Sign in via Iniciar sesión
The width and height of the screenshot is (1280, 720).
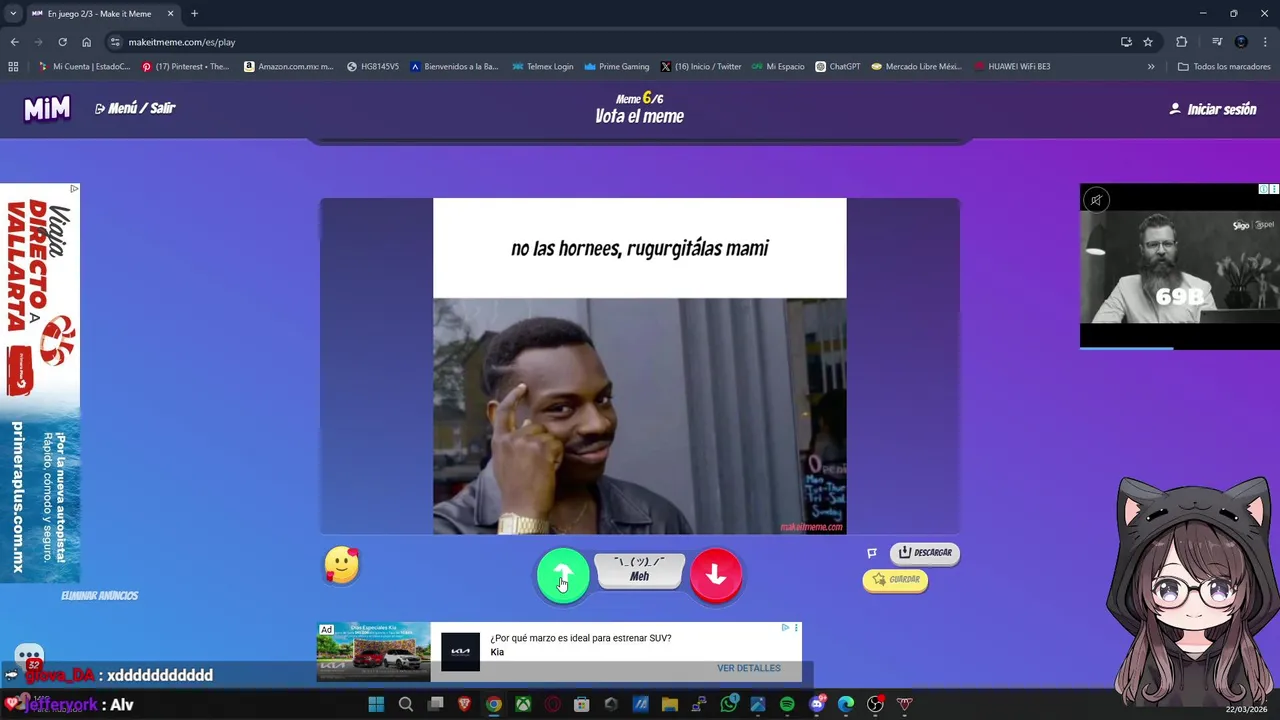[1213, 109]
